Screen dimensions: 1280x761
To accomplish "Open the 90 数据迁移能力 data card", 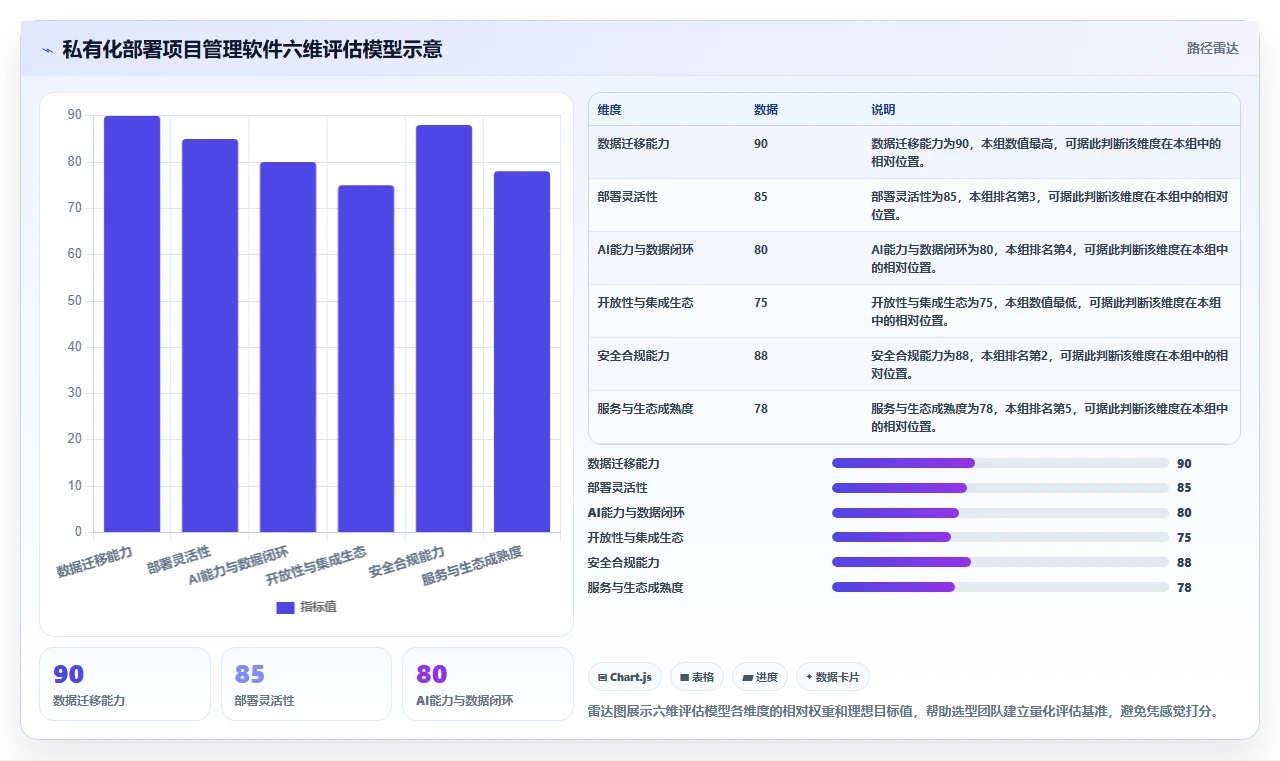I will 125,684.
